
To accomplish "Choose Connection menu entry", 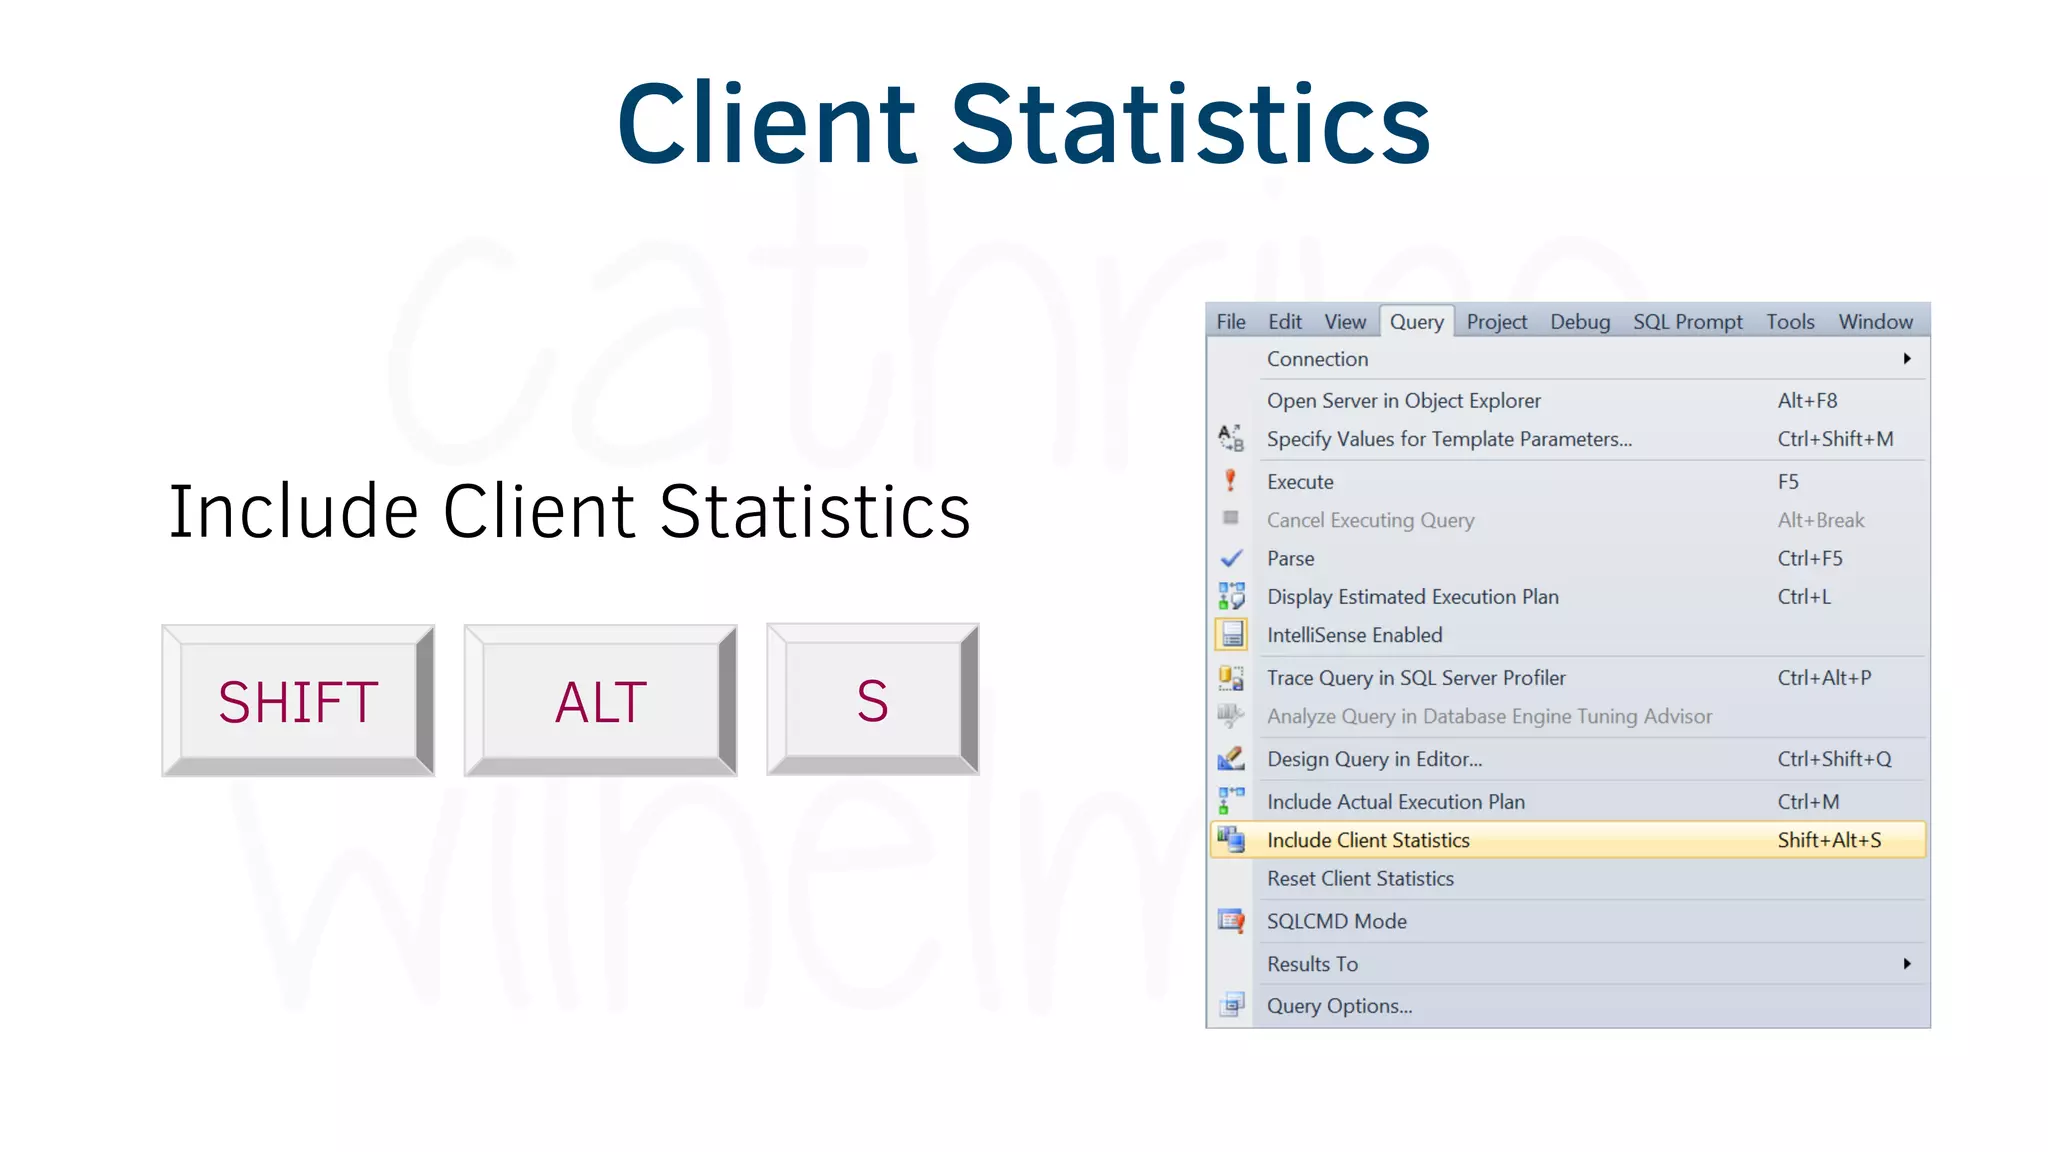I will [1568, 359].
